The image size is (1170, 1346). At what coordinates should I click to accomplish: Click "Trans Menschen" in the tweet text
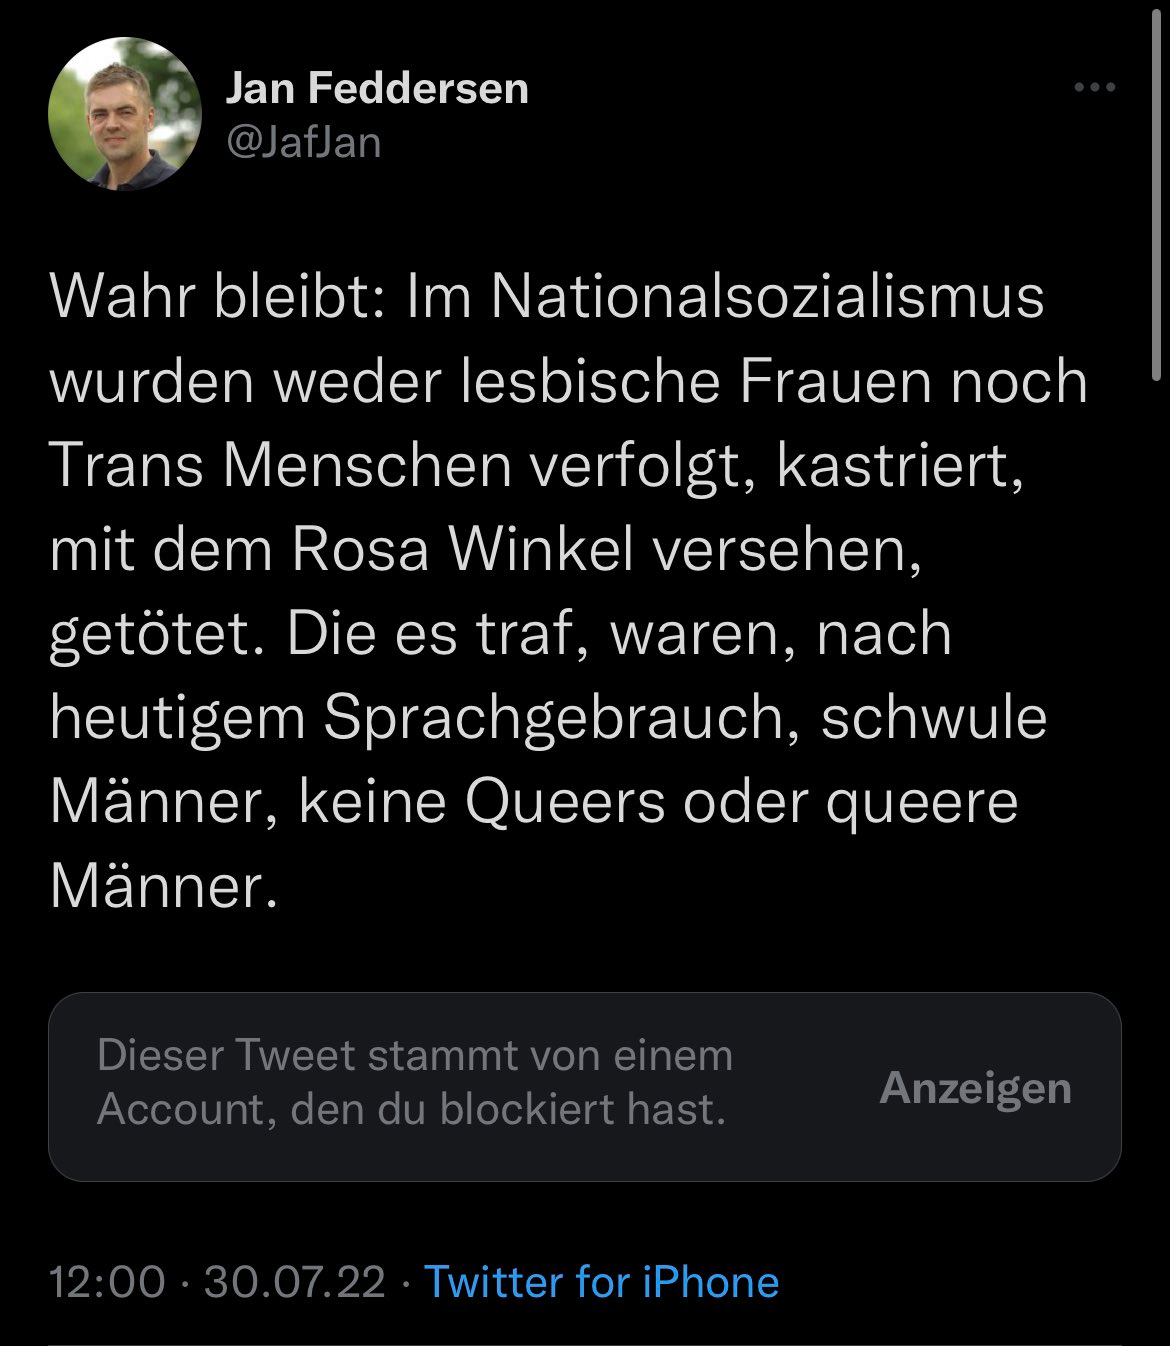(280, 466)
